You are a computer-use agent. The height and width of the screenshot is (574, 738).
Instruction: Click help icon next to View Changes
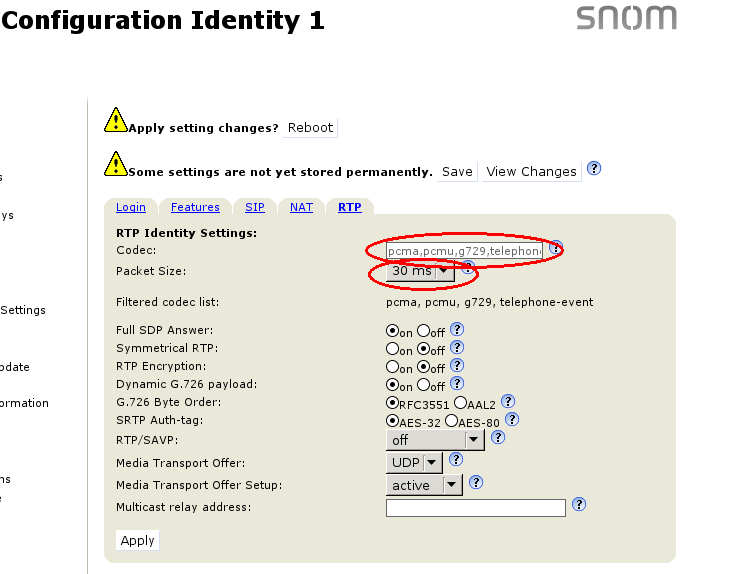pos(593,169)
